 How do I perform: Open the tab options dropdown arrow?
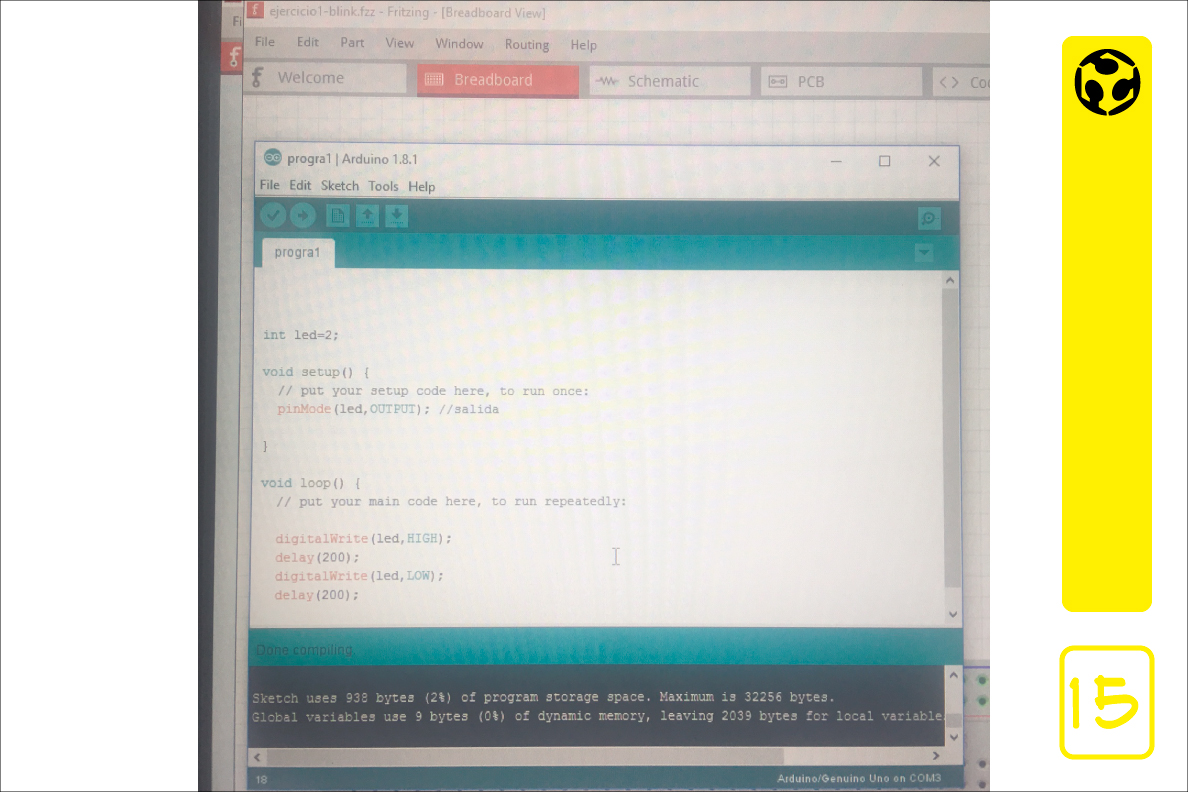924,252
